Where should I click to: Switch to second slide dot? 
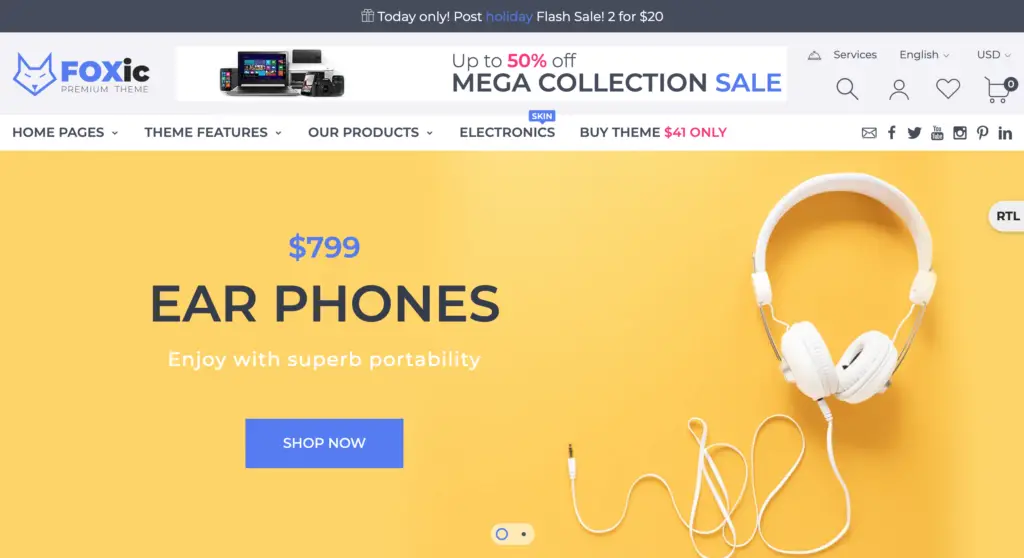(524, 534)
